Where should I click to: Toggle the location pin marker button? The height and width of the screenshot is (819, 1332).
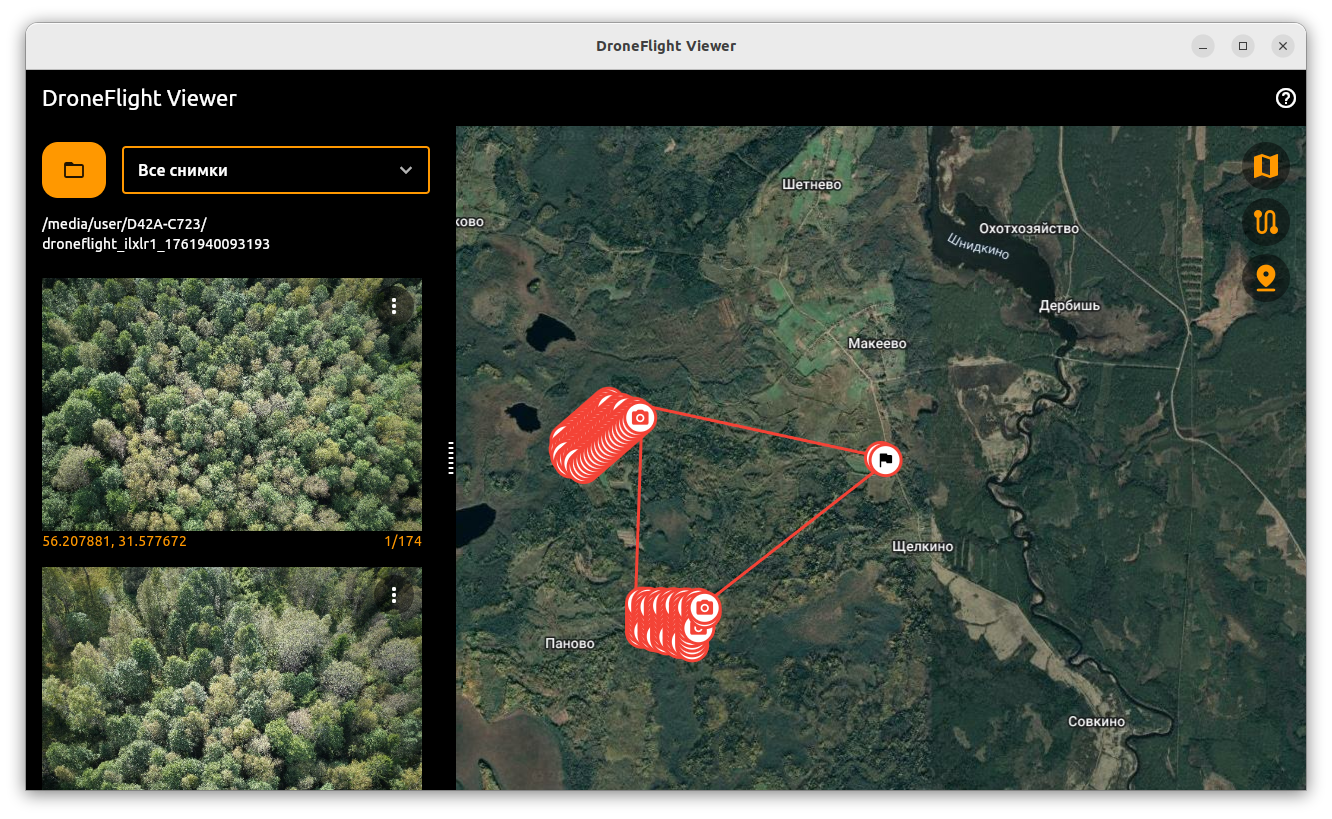point(1265,278)
